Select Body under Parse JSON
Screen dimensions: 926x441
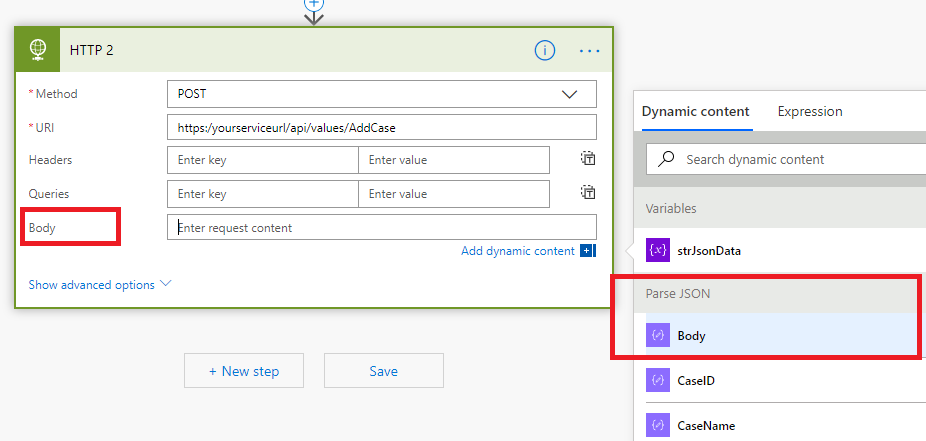coord(691,336)
